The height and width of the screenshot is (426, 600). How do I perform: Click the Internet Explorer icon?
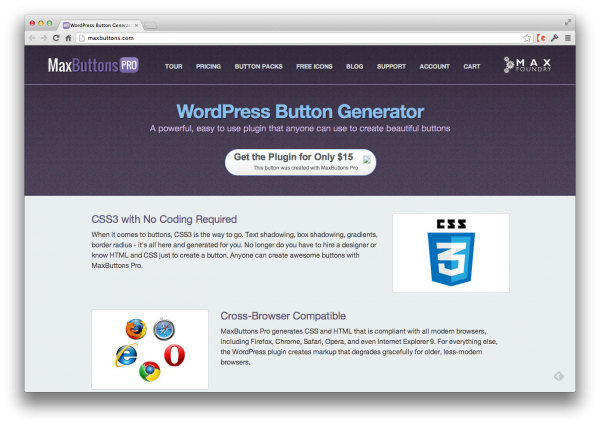[x=126, y=355]
